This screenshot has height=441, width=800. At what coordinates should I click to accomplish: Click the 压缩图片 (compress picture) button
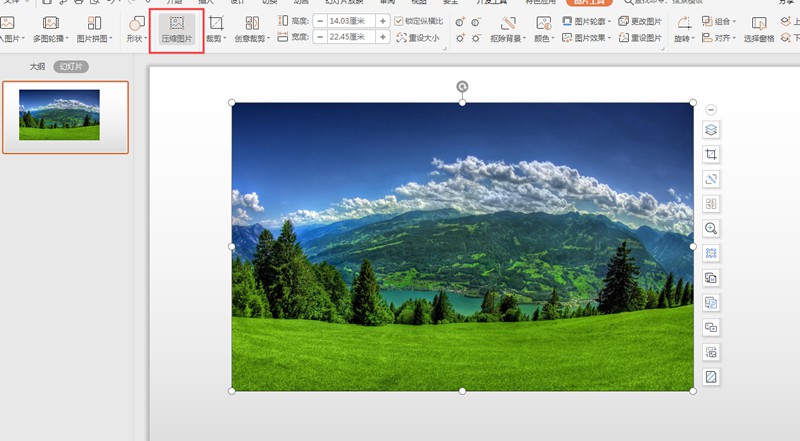(177, 29)
